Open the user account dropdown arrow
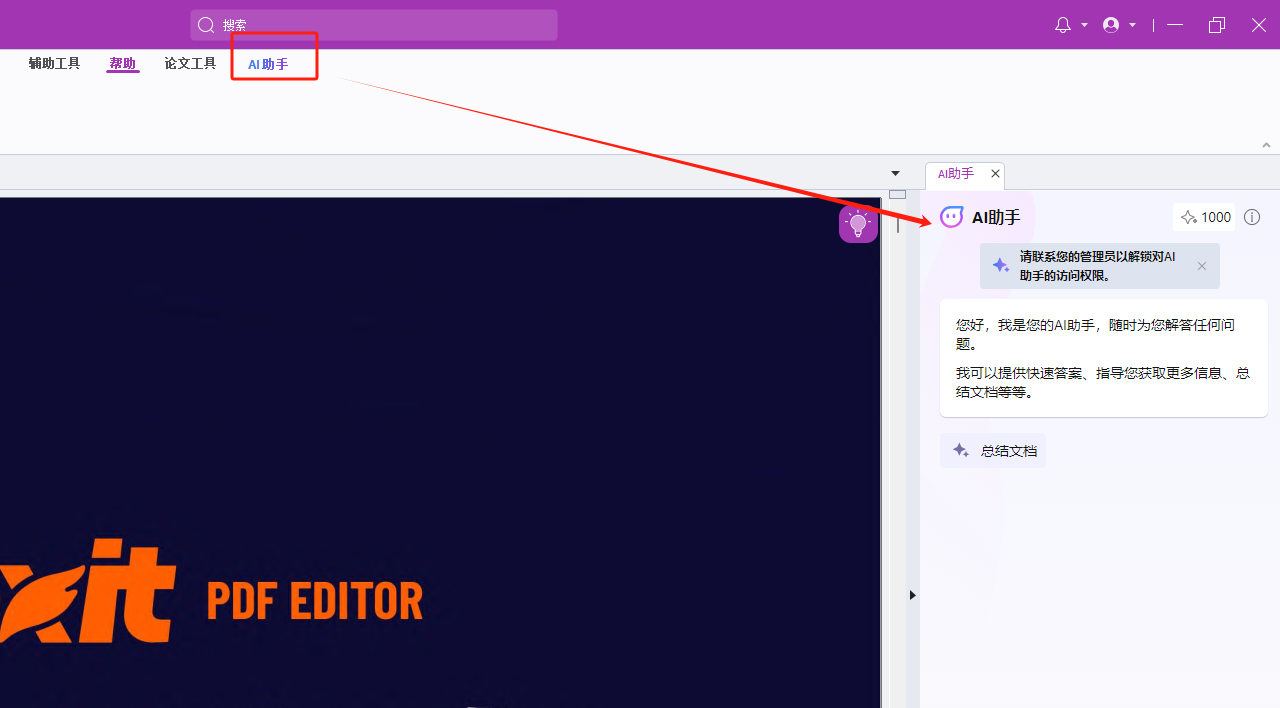Image resolution: width=1280 pixels, height=708 pixels. pos(1132,25)
